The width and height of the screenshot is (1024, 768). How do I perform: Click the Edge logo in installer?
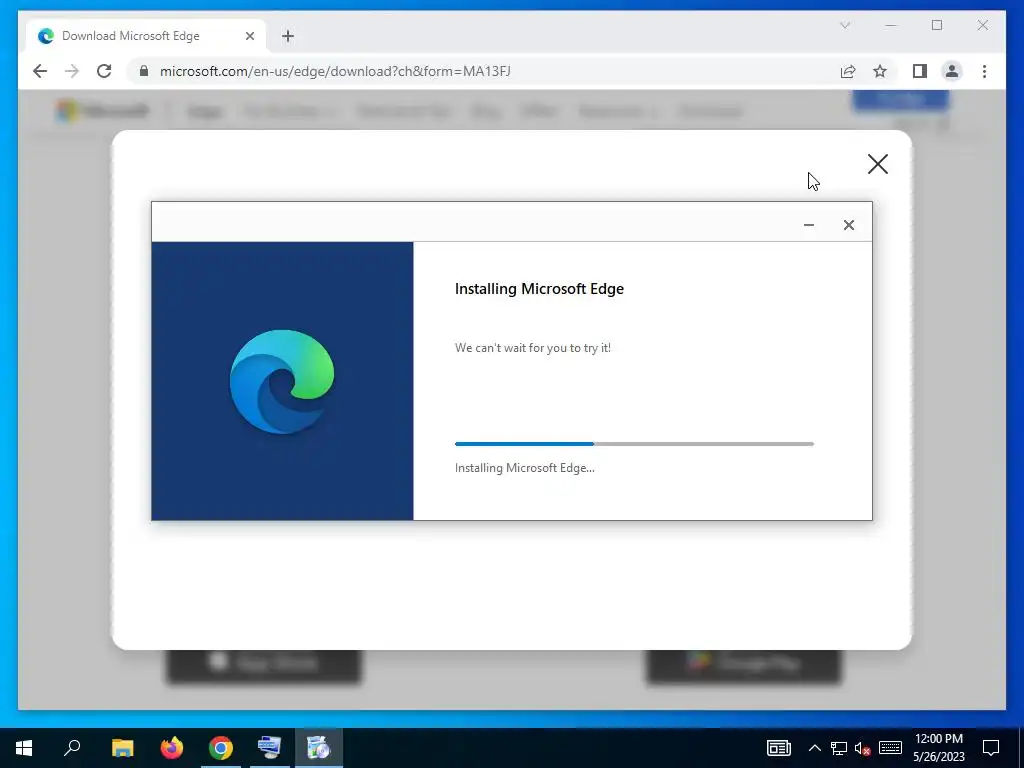(282, 381)
